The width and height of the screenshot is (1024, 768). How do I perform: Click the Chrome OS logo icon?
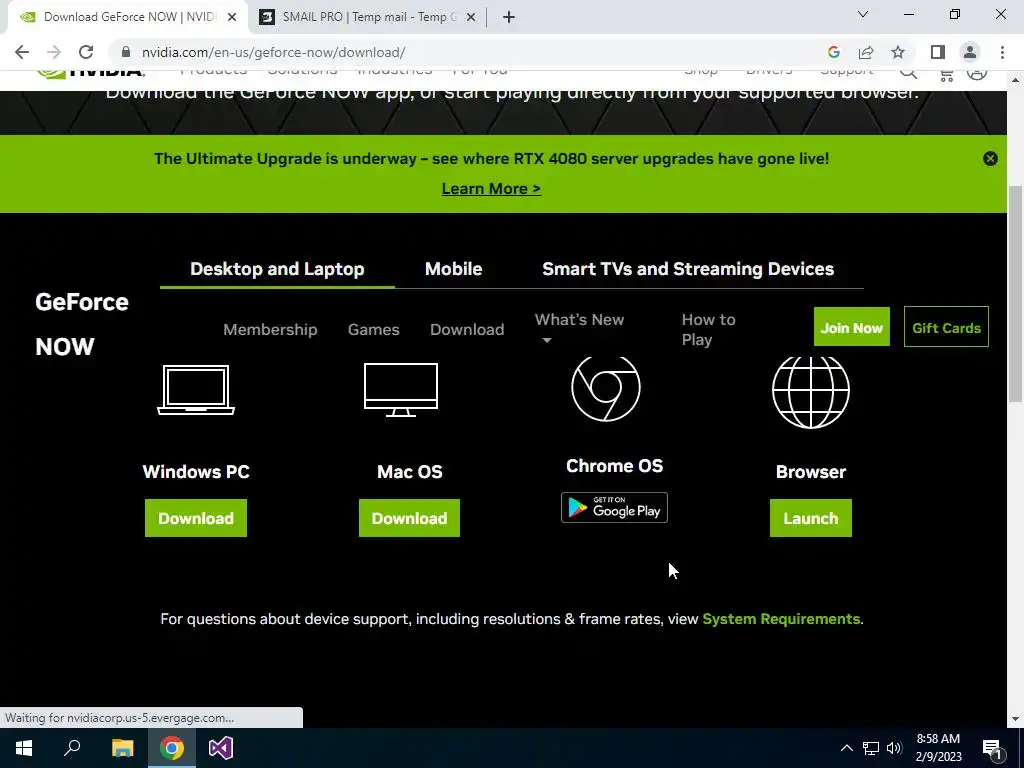606,388
